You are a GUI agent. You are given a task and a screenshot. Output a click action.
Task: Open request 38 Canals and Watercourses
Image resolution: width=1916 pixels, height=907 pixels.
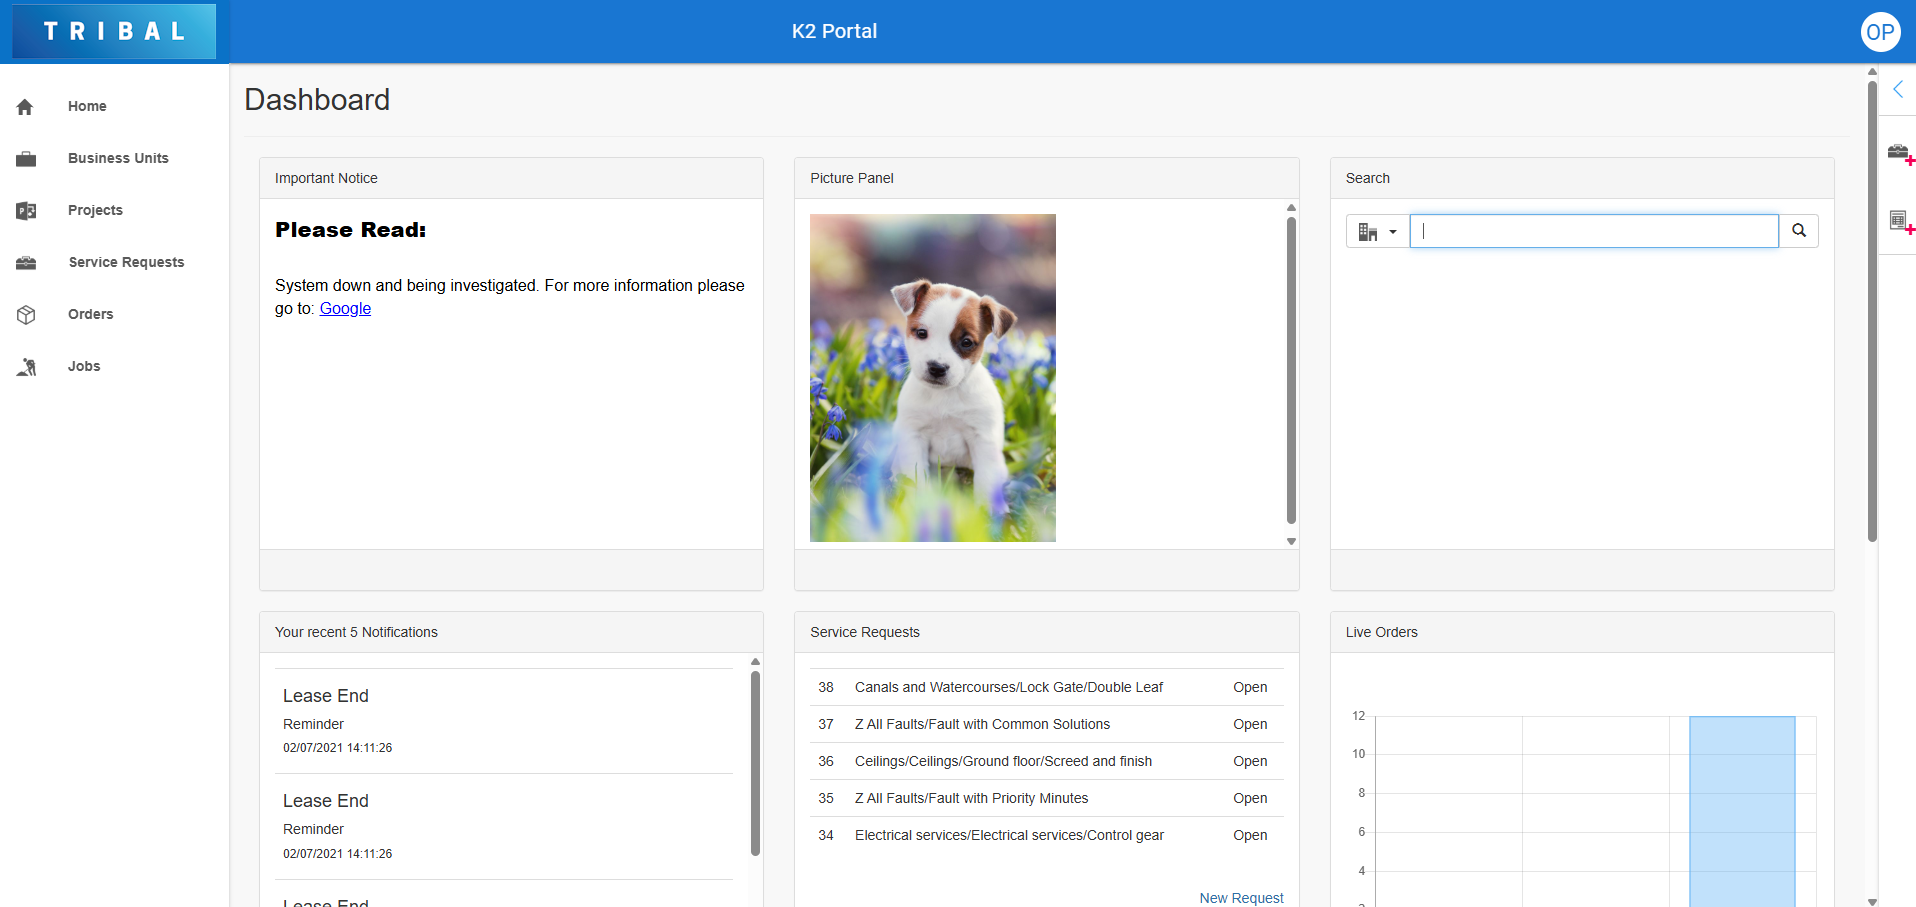click(x=1047, y=687)
